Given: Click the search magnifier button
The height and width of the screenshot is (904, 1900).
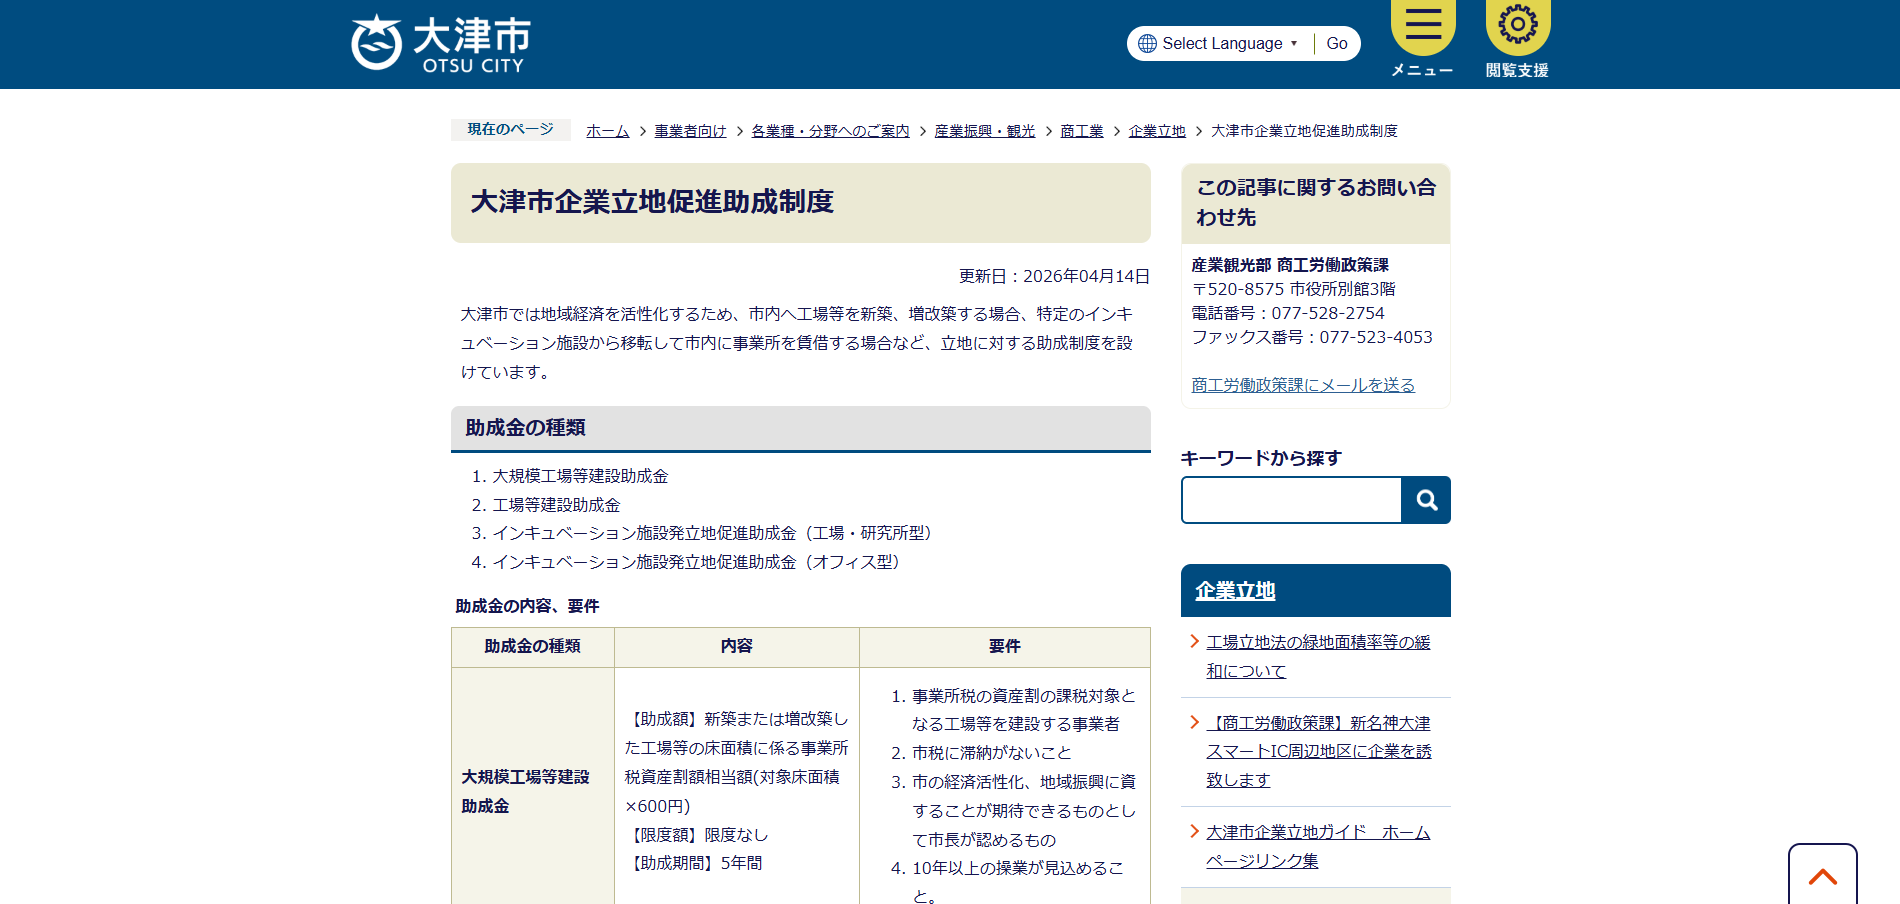Looking at the screenshot, I should 1426,500.
